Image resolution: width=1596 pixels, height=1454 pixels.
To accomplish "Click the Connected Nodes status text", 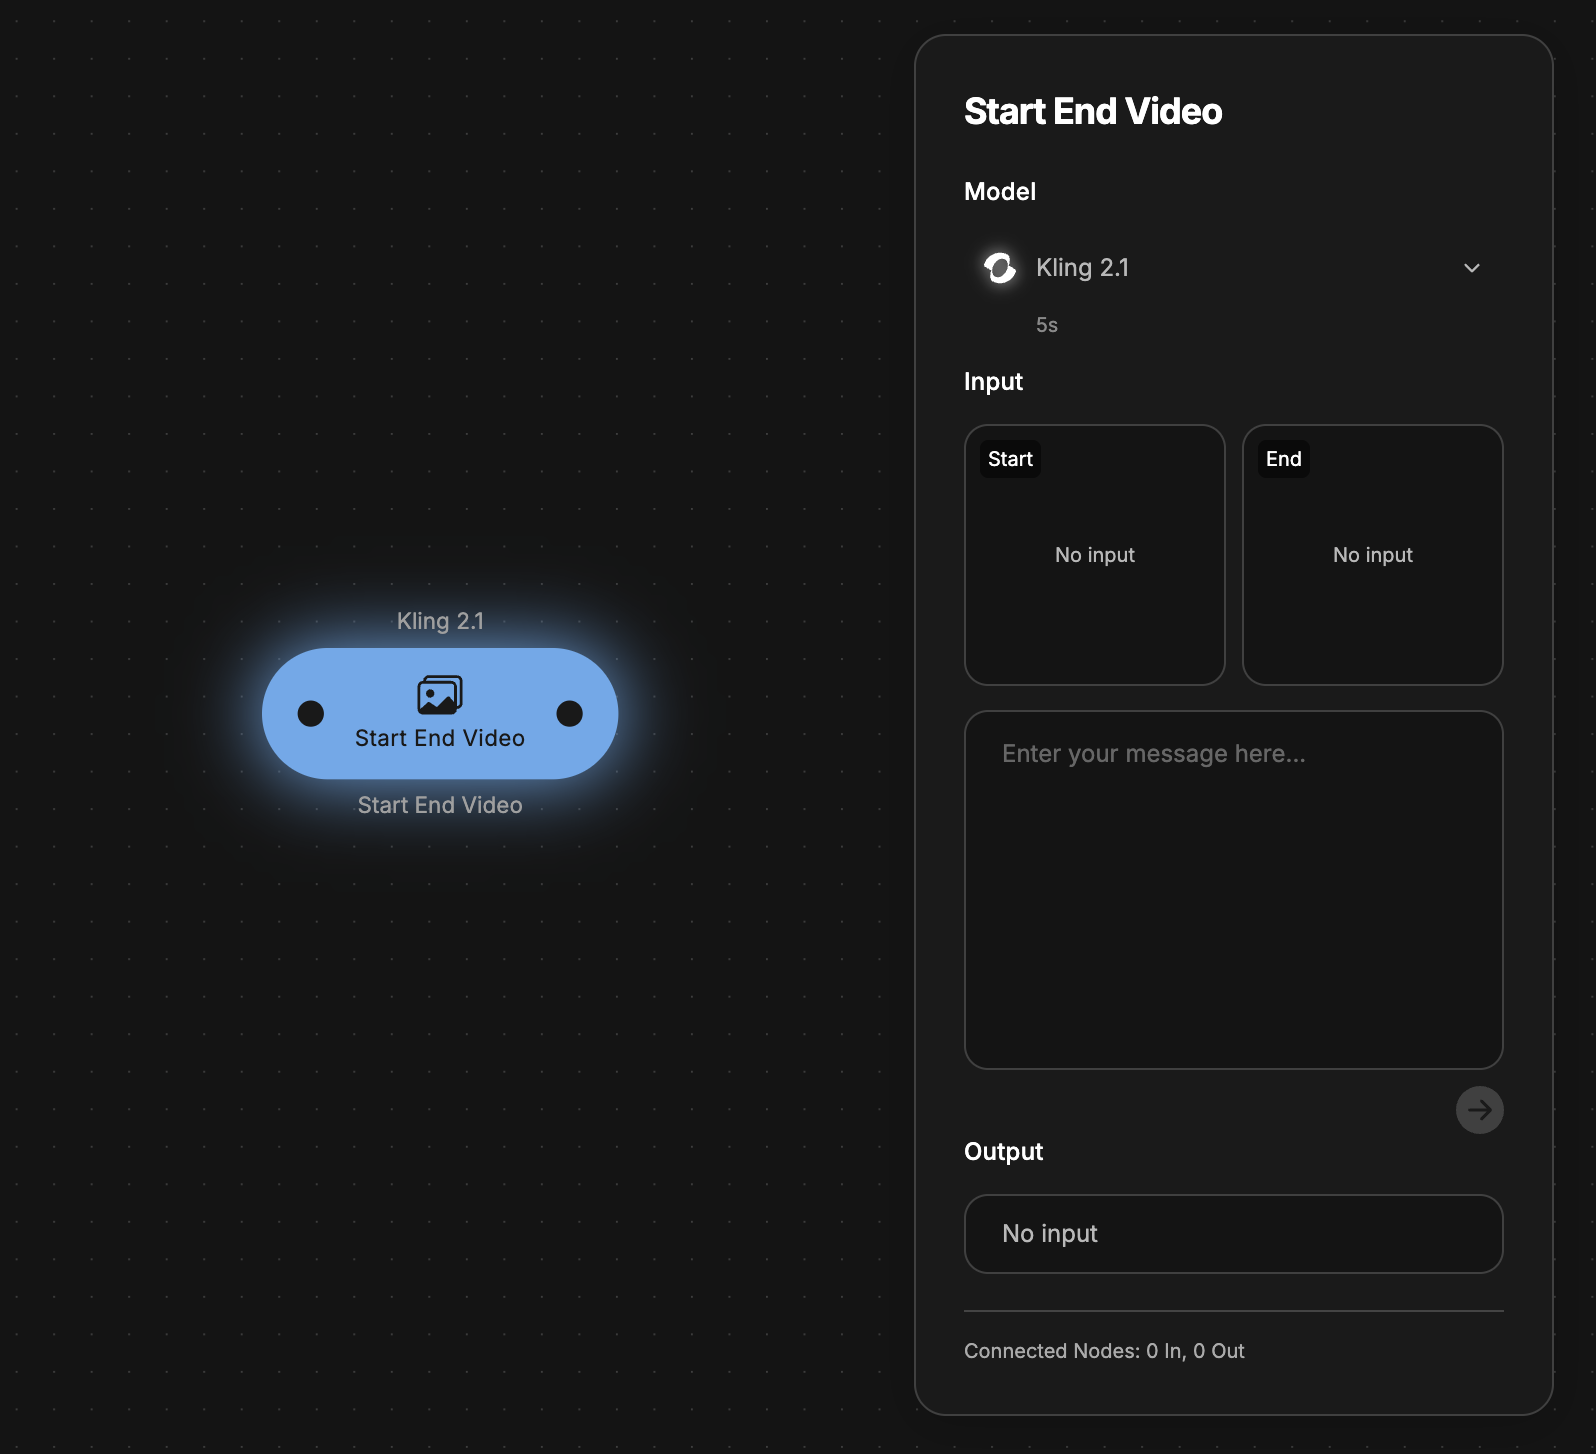I will click(1104, 1351).
